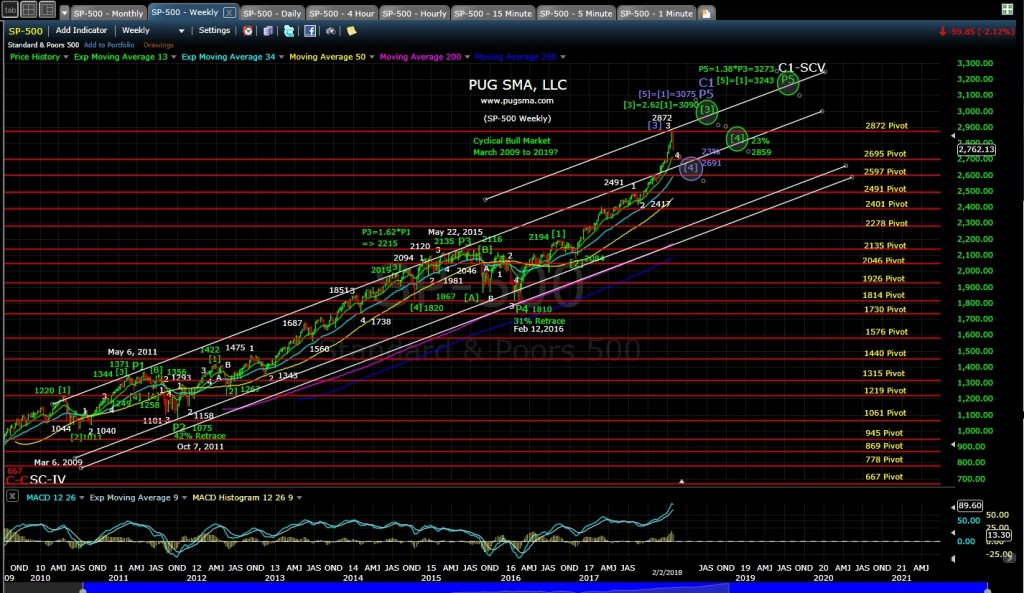Expand Exp Moving Average 13 options
The height and width of the screenshot is (593, 1024).
(173, 57)
